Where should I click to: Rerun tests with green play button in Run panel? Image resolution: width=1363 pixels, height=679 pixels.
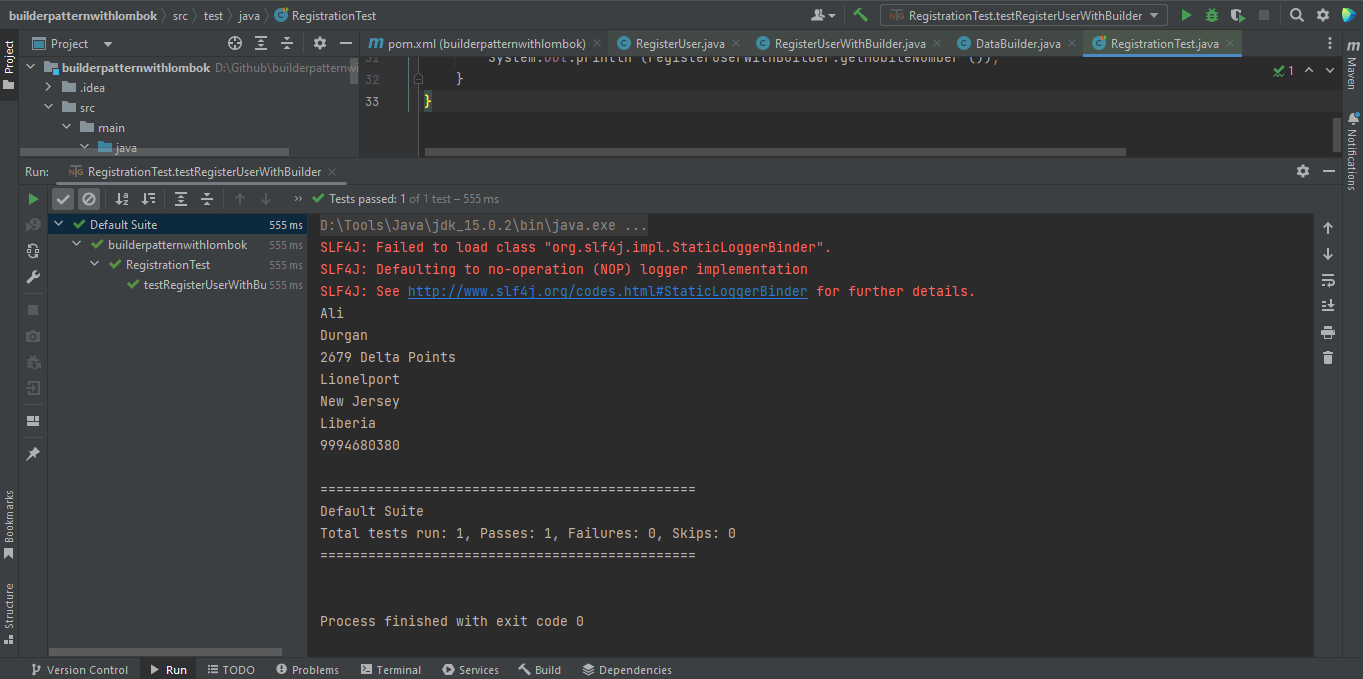(x=33, y=199)
